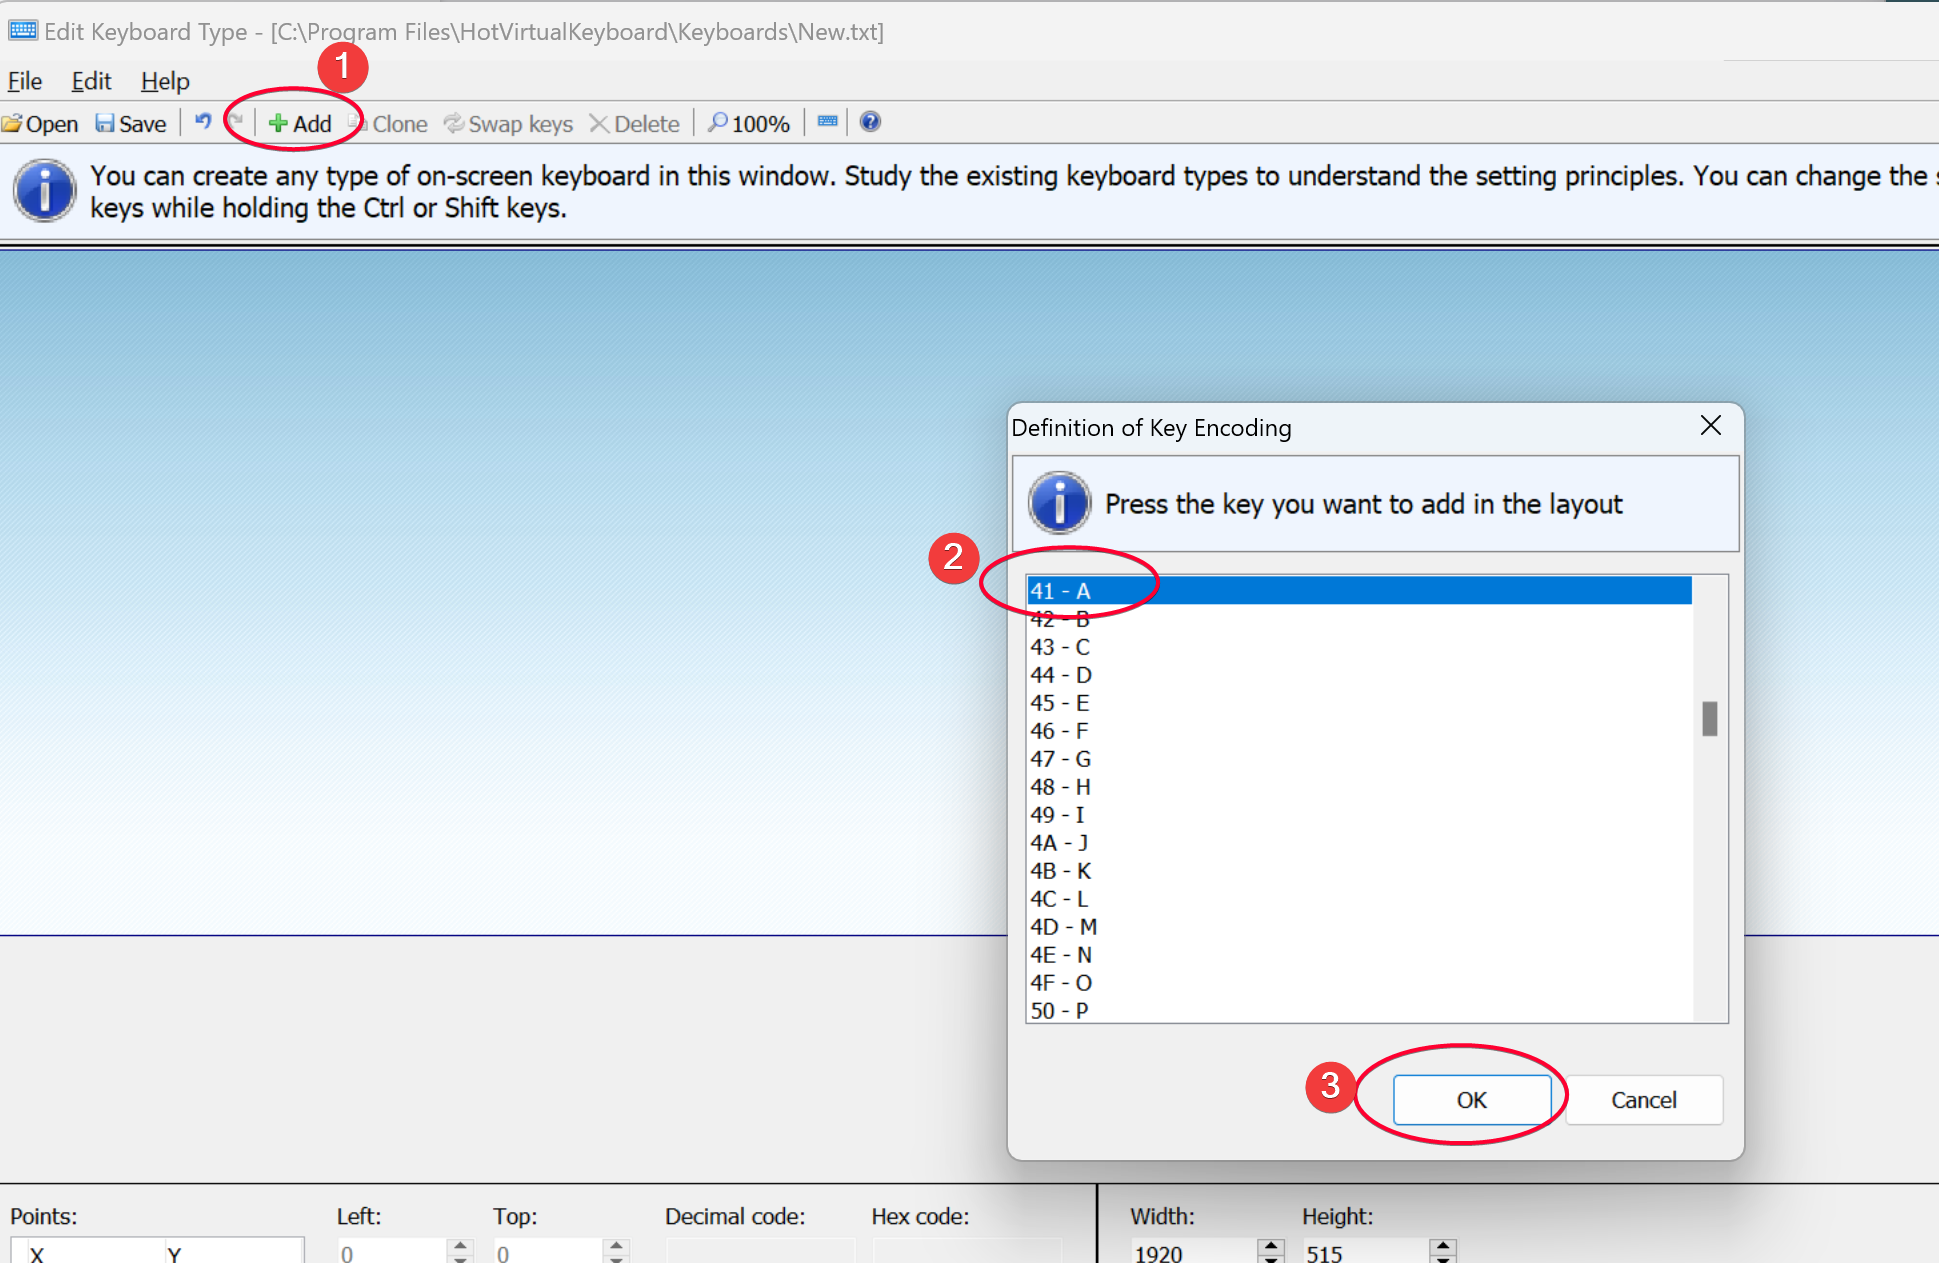This screenshot has width=1939, height=1263.
Task: Click the Decimal code field
Action: (x=760, y=1251)
